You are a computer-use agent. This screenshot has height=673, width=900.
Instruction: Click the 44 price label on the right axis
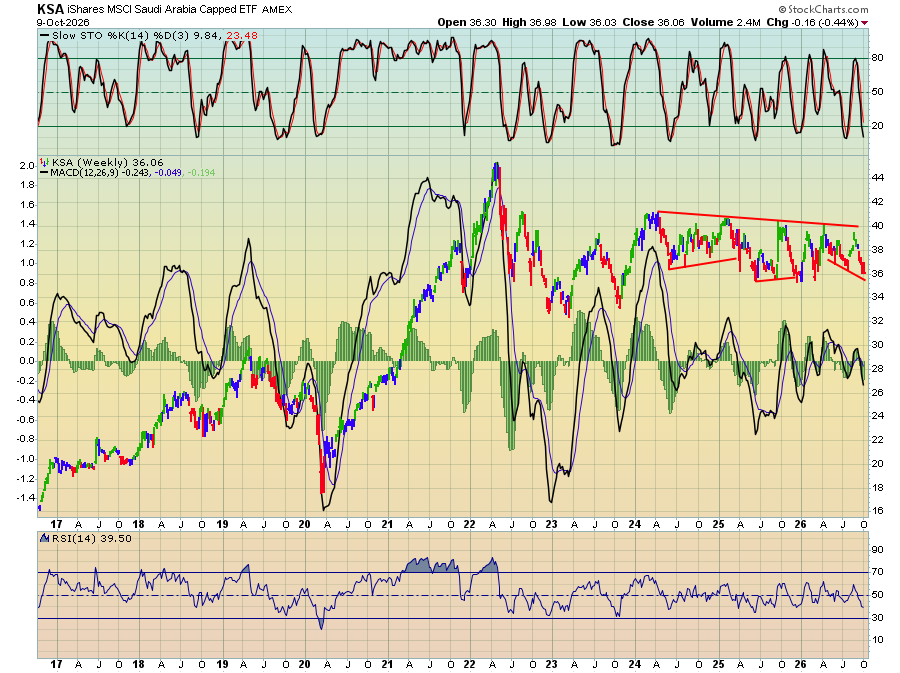click(x=877, y=178)
